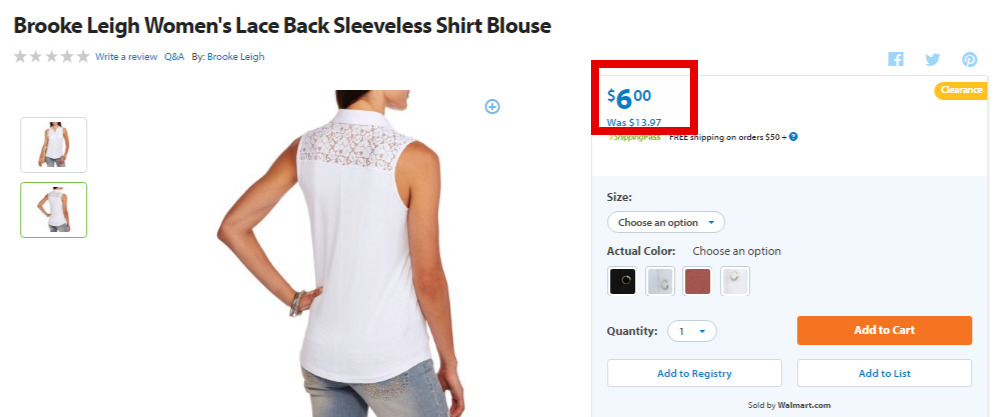Click the ShippingPass logo
The width and height of the screenshot is (996, 417).
[x=635, y=137]
